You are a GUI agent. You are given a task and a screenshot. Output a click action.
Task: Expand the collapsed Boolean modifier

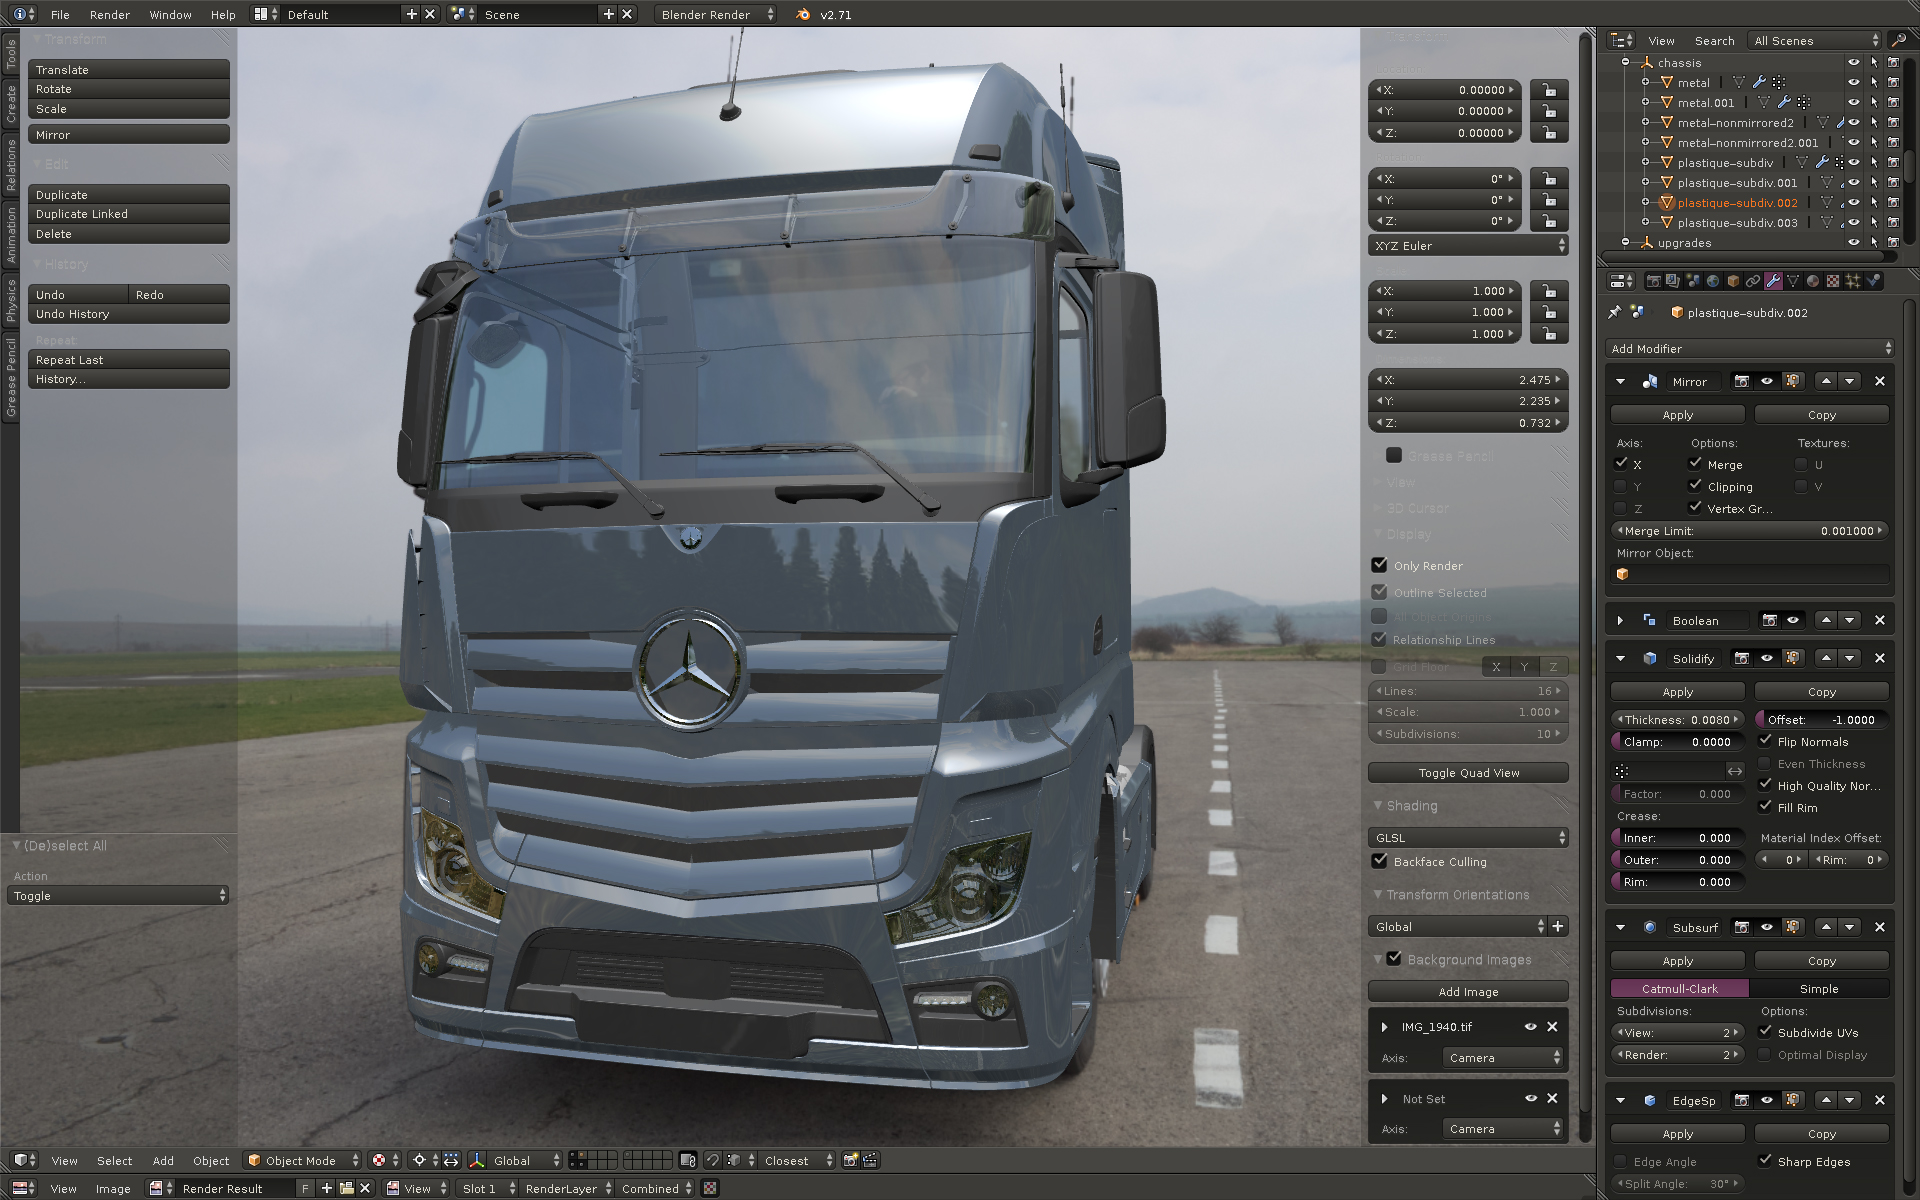coord(1620,621)
